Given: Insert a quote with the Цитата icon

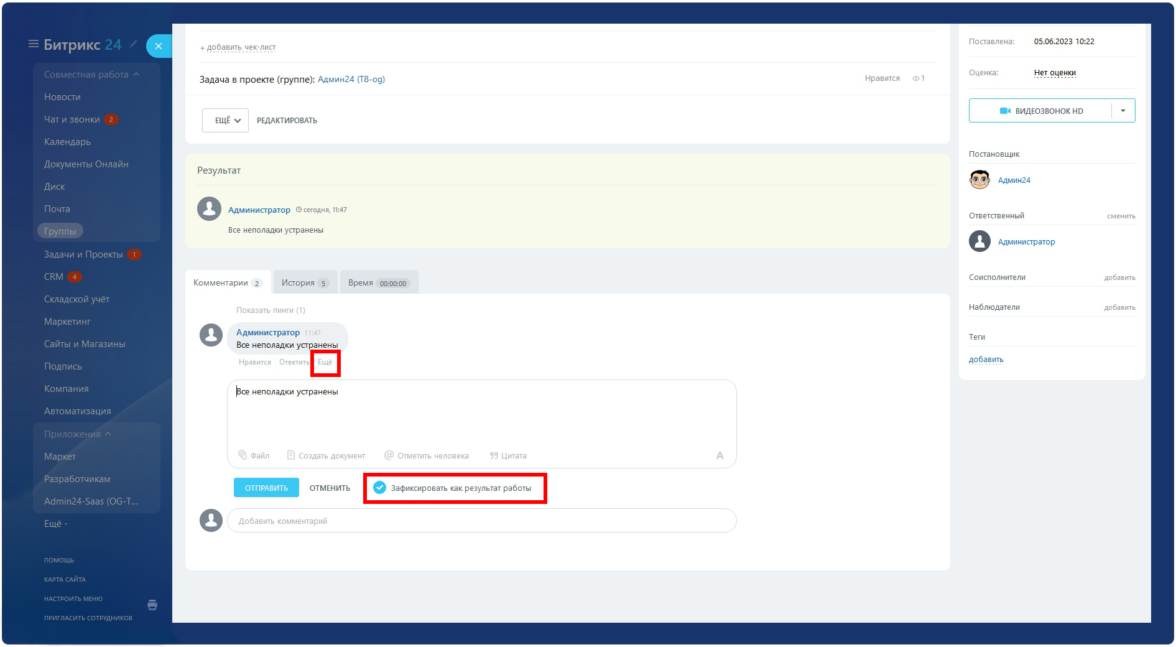Looking at the screenshot, I should click(493, 455).
